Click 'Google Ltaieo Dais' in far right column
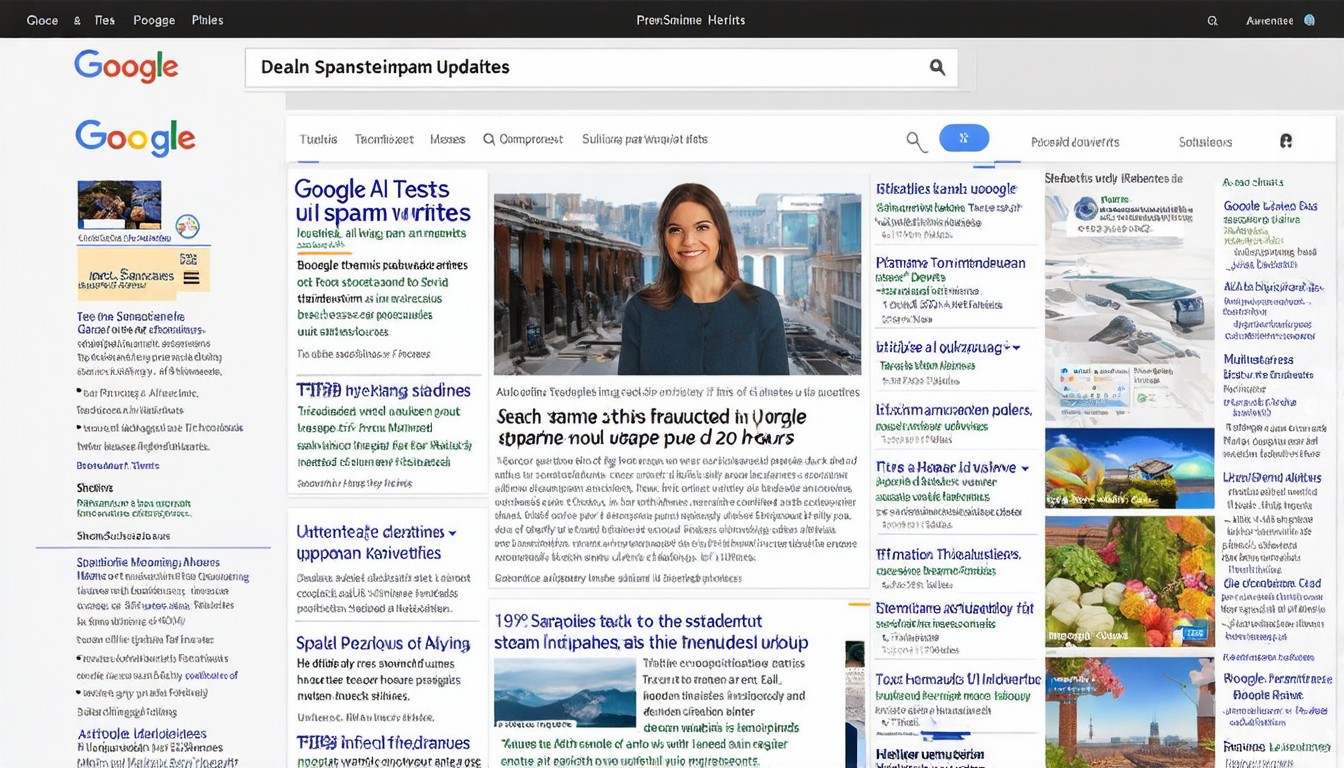The height and width of the screenshot is (768, 1344). tap(1270, 206)
